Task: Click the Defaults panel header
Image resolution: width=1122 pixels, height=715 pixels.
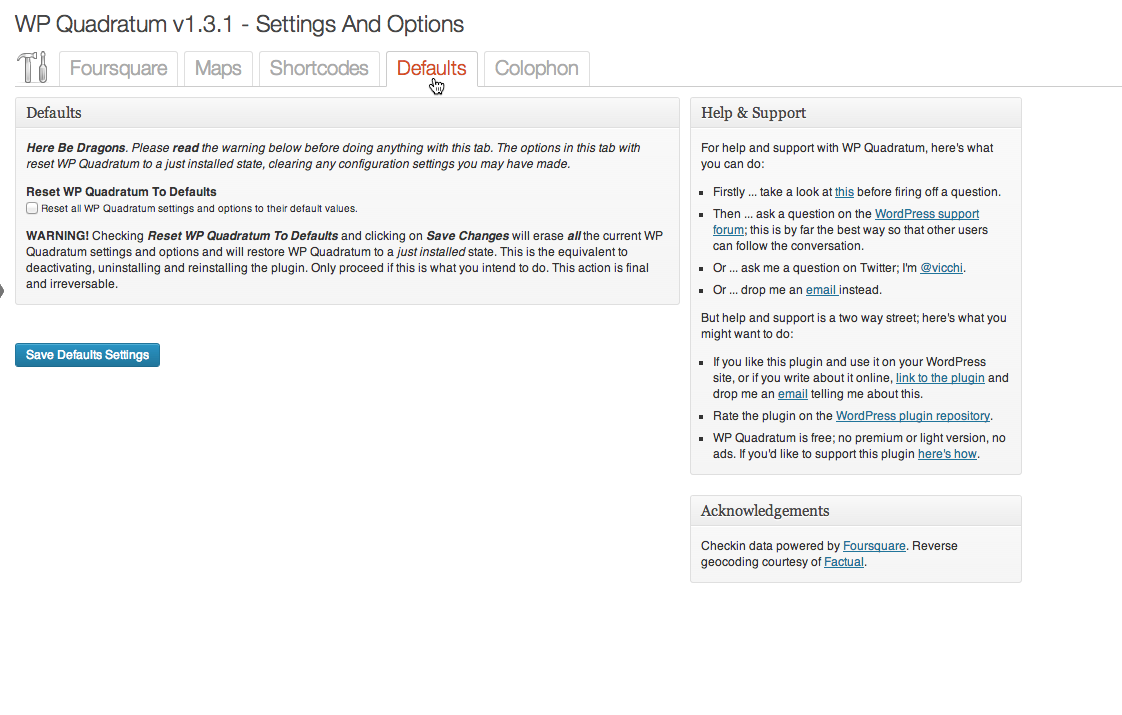Action: click(x=347, y=113)
